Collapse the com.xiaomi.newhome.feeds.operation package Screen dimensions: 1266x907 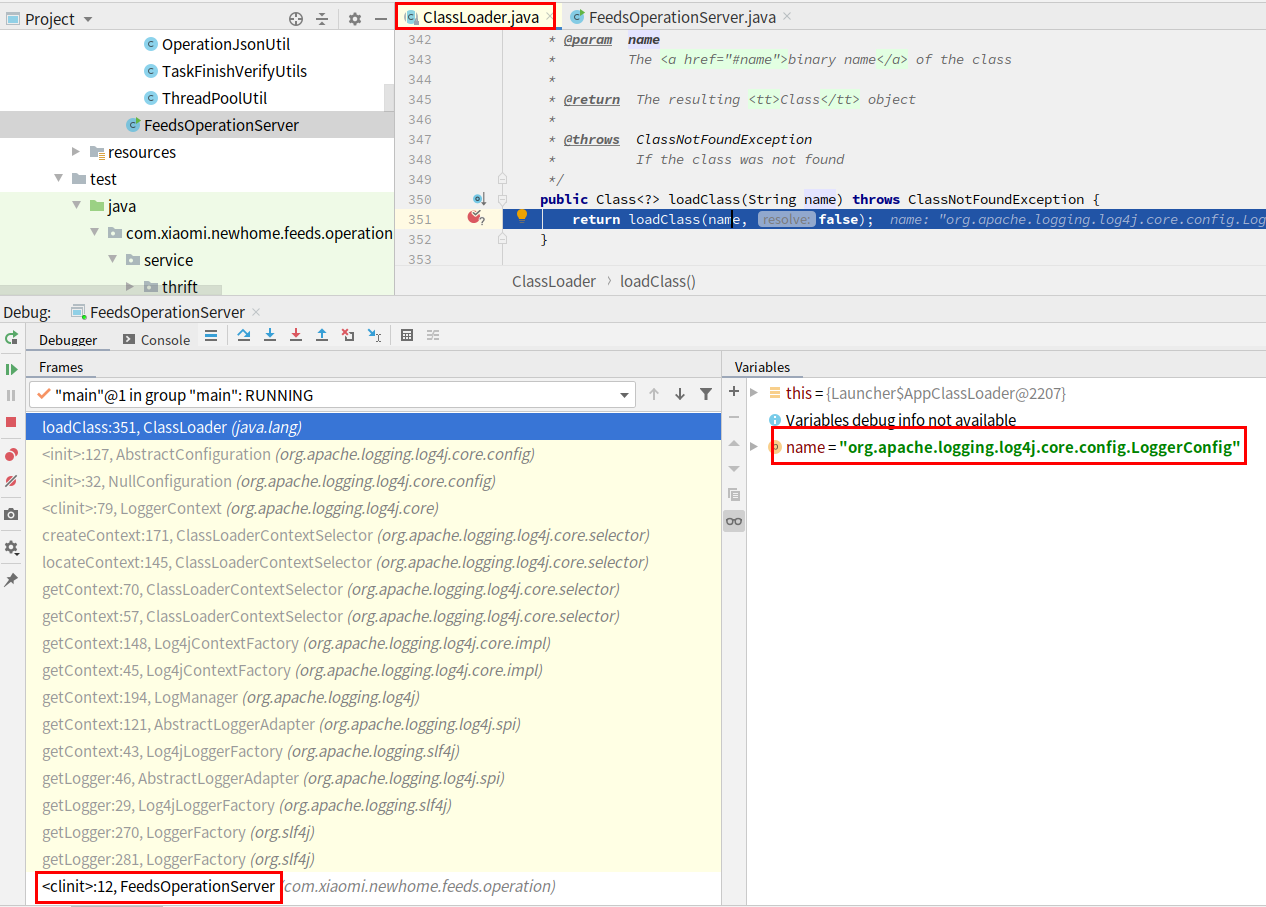95,233
